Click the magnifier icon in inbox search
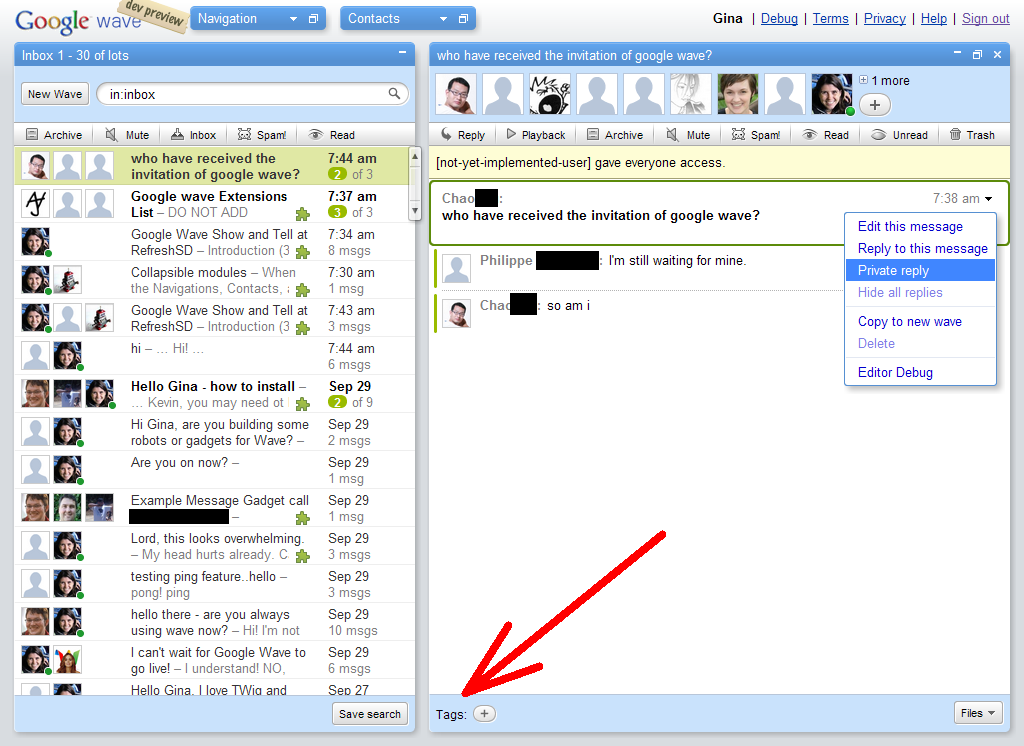 click(x=394, y=94)
